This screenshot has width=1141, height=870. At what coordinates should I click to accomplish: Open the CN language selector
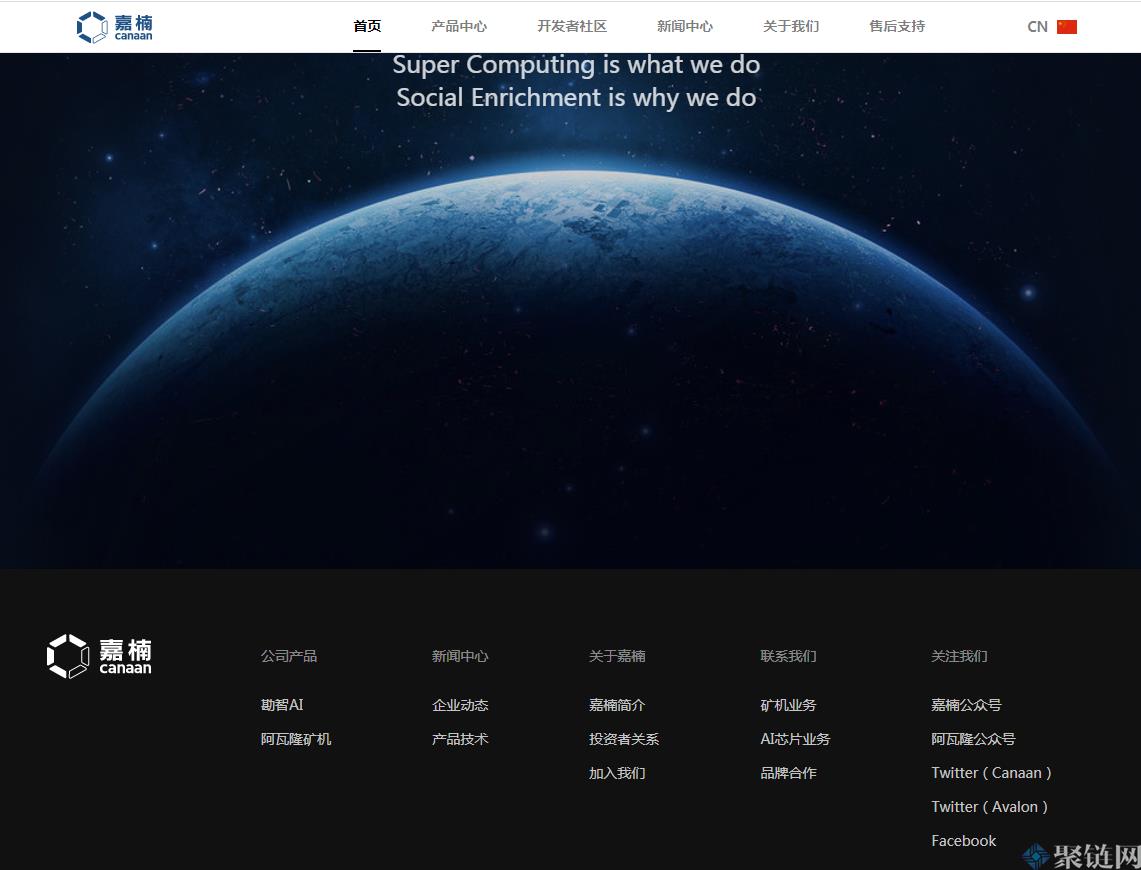click(x=1051, y=27)
